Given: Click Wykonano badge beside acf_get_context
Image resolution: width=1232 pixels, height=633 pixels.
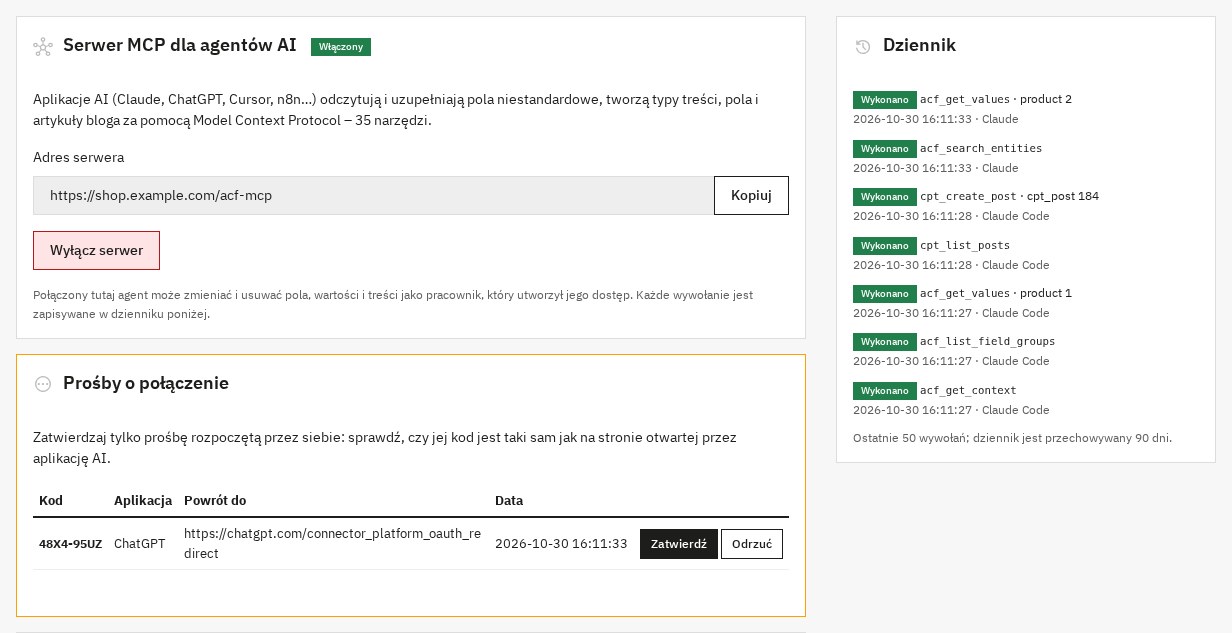Looking at the screenshot, I should (884, 391).
